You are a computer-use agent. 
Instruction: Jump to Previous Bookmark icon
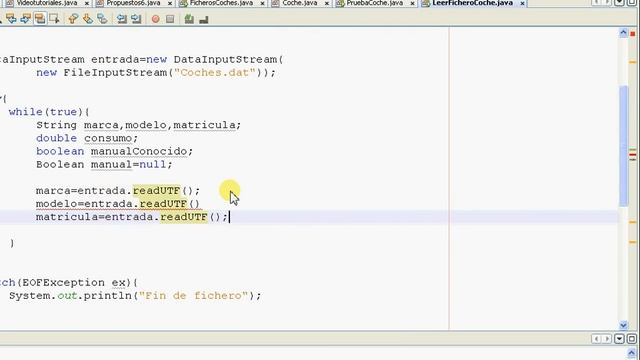pyautogui.click(x=73, y=19)
